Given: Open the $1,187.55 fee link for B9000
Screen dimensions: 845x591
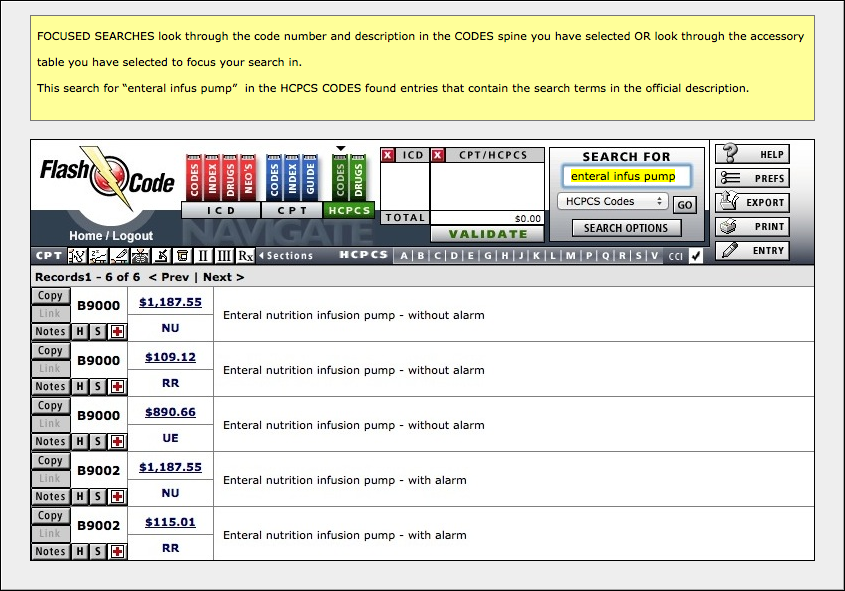Looking at the screenshot, I should tap(170, 302).
